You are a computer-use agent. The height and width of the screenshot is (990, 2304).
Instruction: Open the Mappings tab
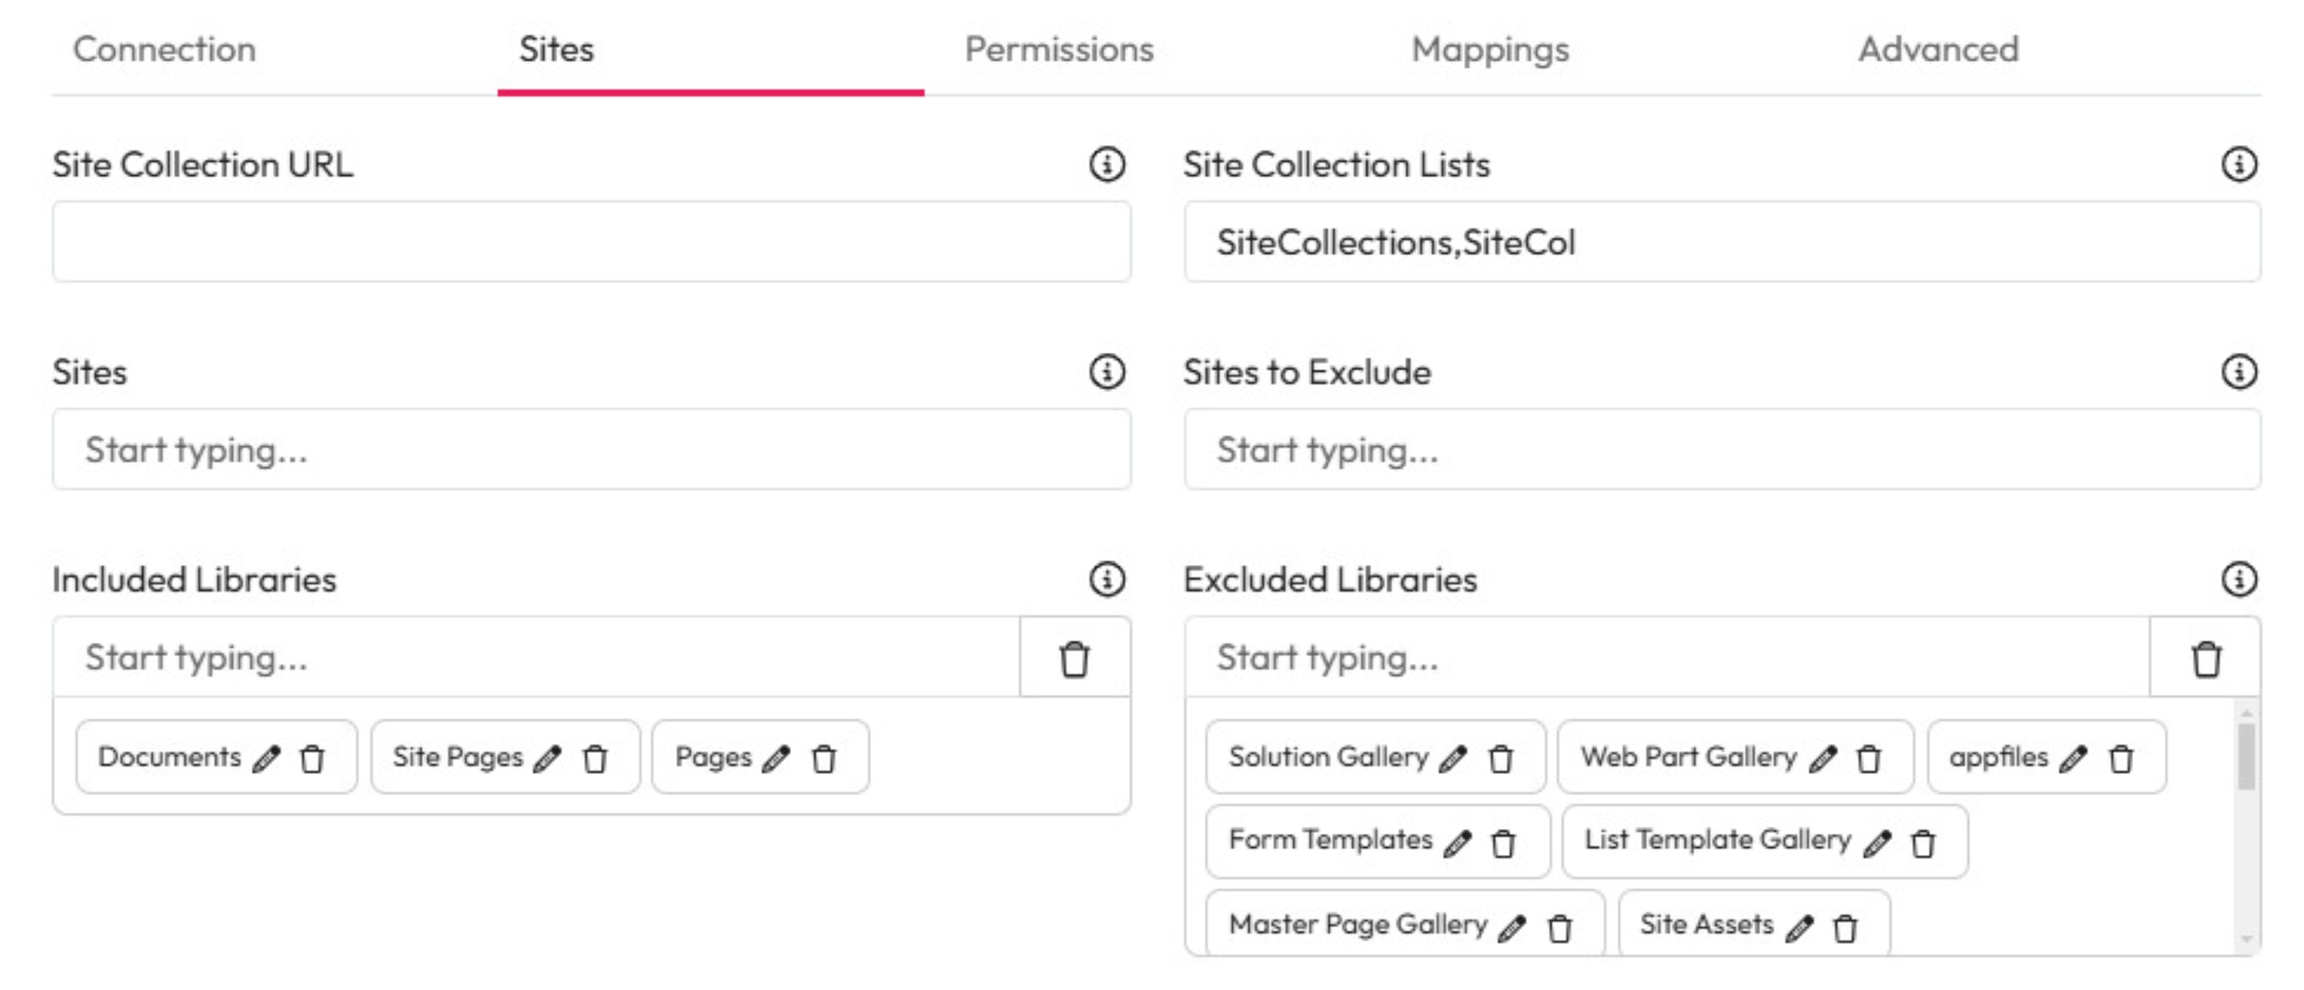1489,49
